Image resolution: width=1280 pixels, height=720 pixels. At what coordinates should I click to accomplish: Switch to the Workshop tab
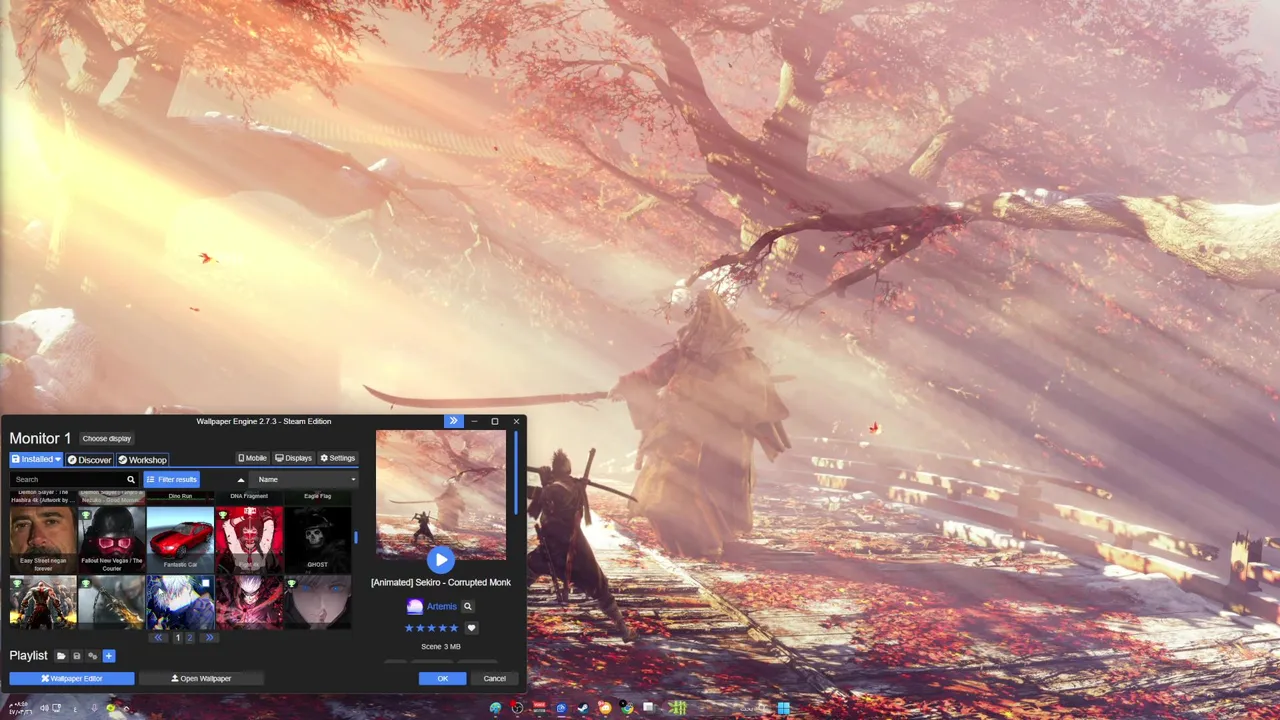click(142, 460)
